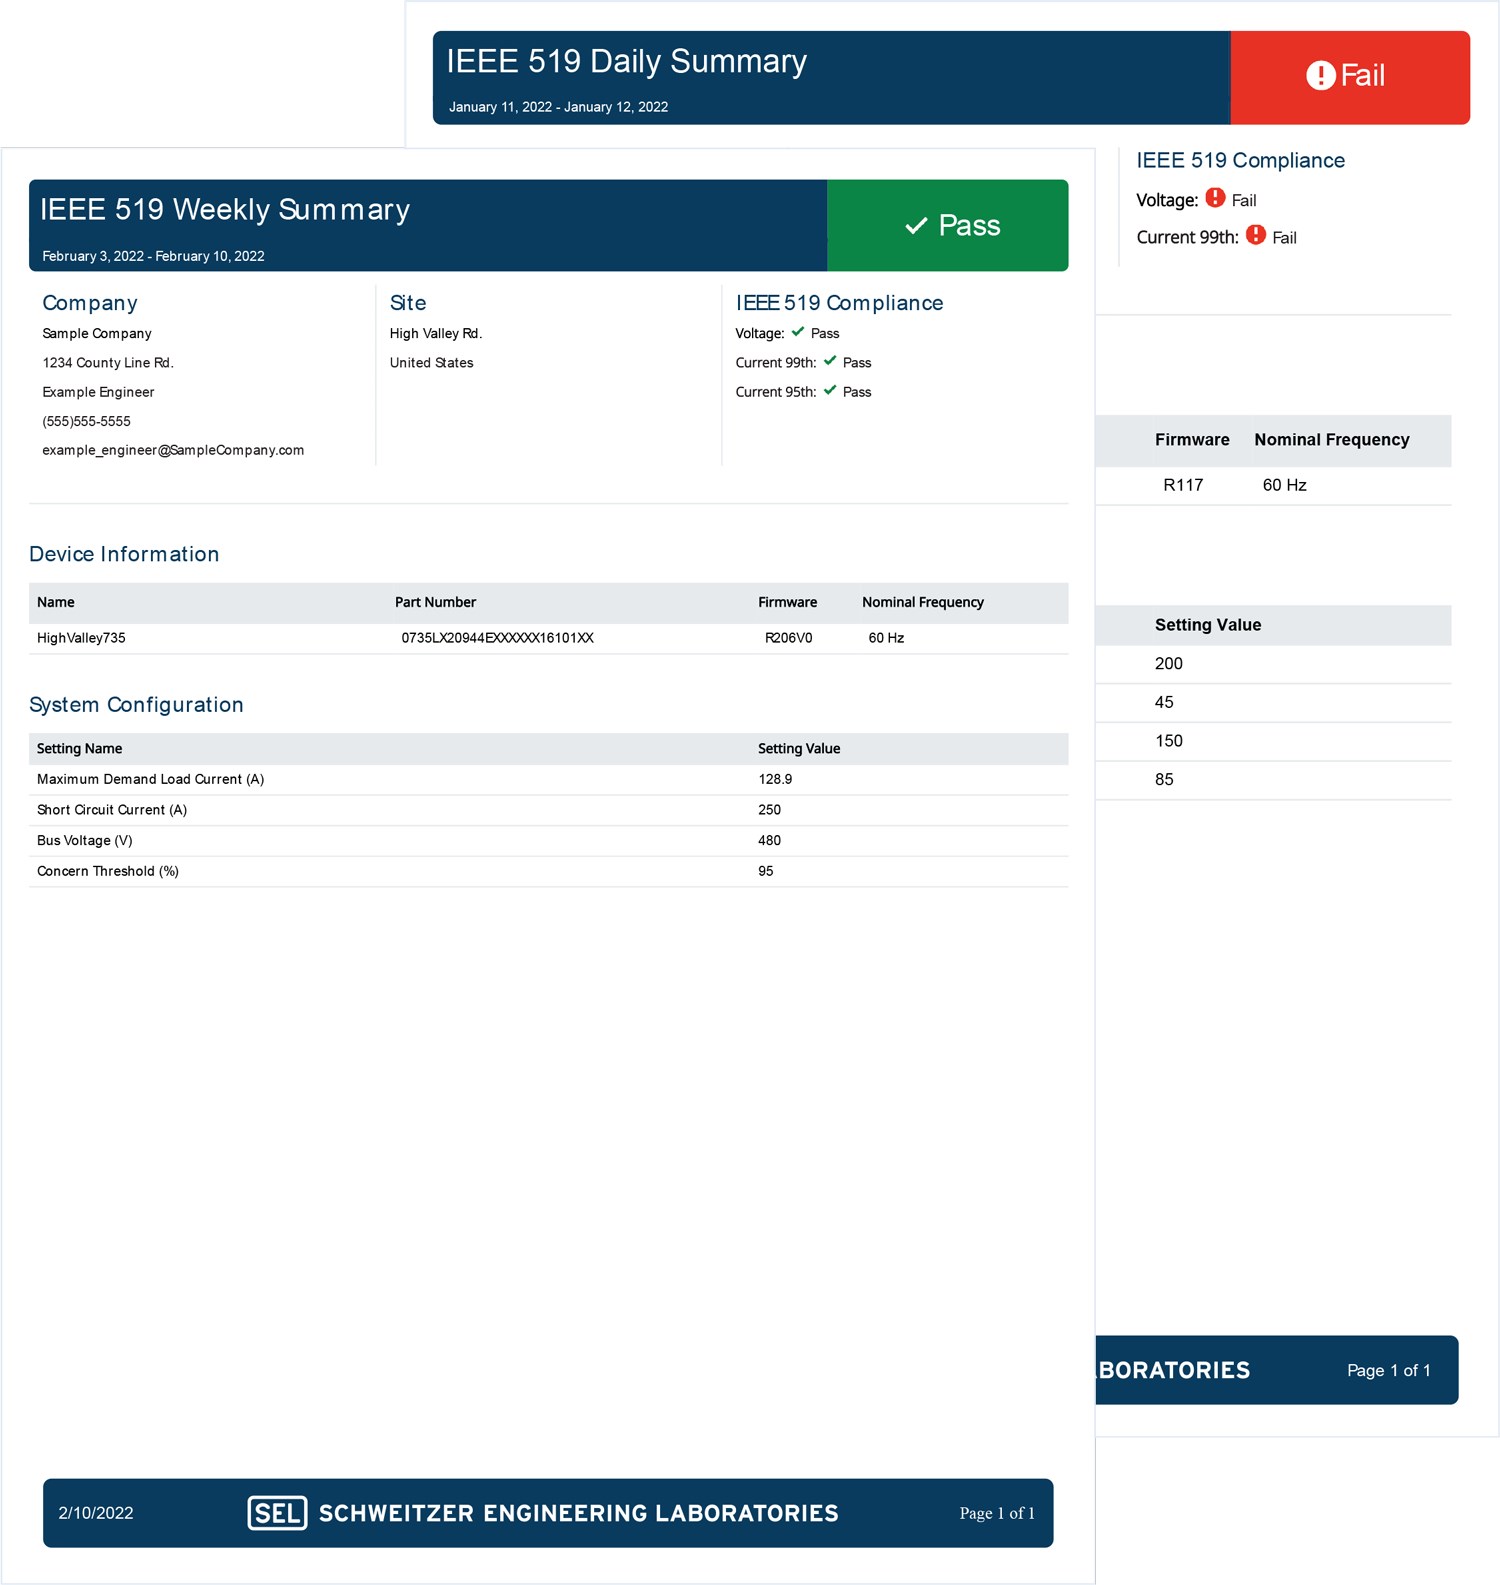This screenshot has width=1500, height=1585.
Task: Click the red Fail icon beside Voltage in the Daily report
Action: (x=1215, y=198)
